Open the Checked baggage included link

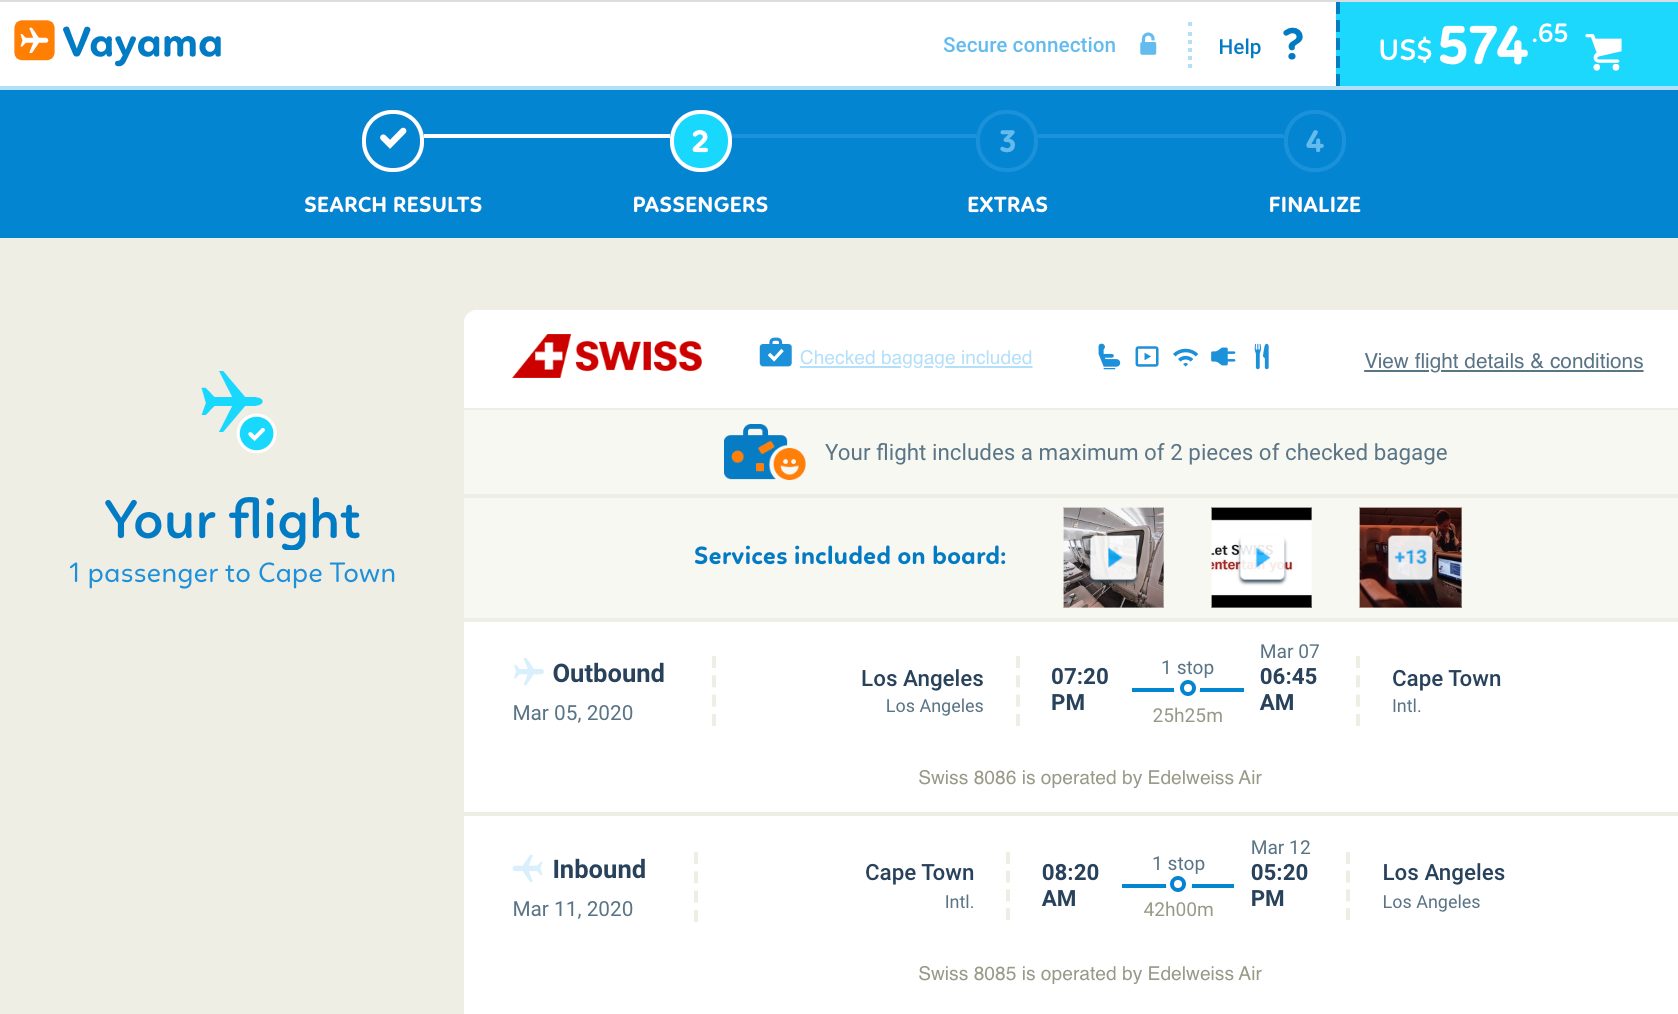916,358
